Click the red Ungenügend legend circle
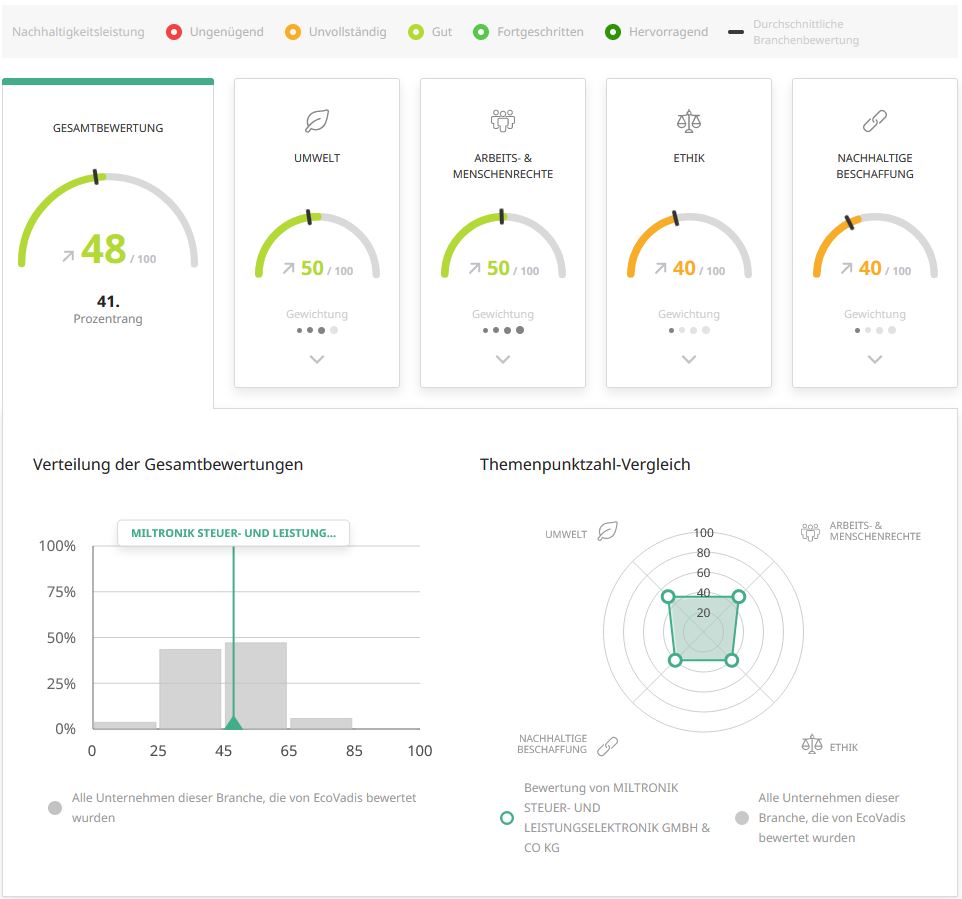Image resolution: width=962 pixels, height=899 pixels. (x=174, y=32)
